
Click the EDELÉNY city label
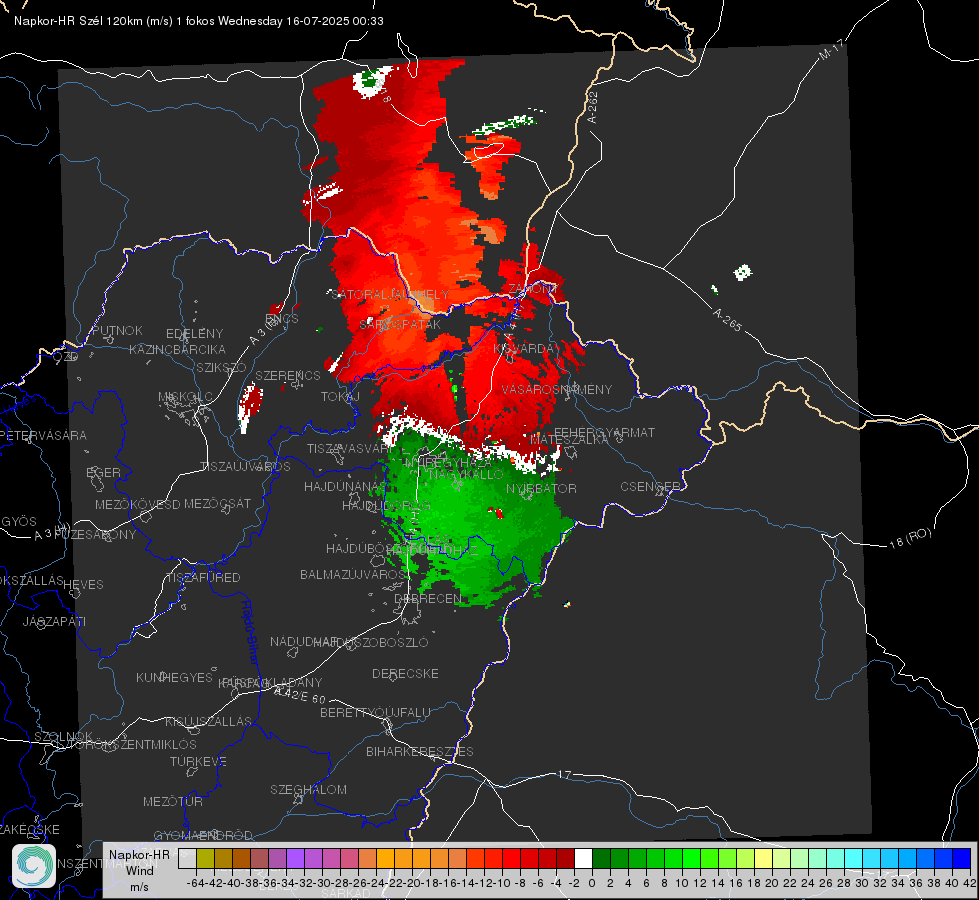click(194, 334)
